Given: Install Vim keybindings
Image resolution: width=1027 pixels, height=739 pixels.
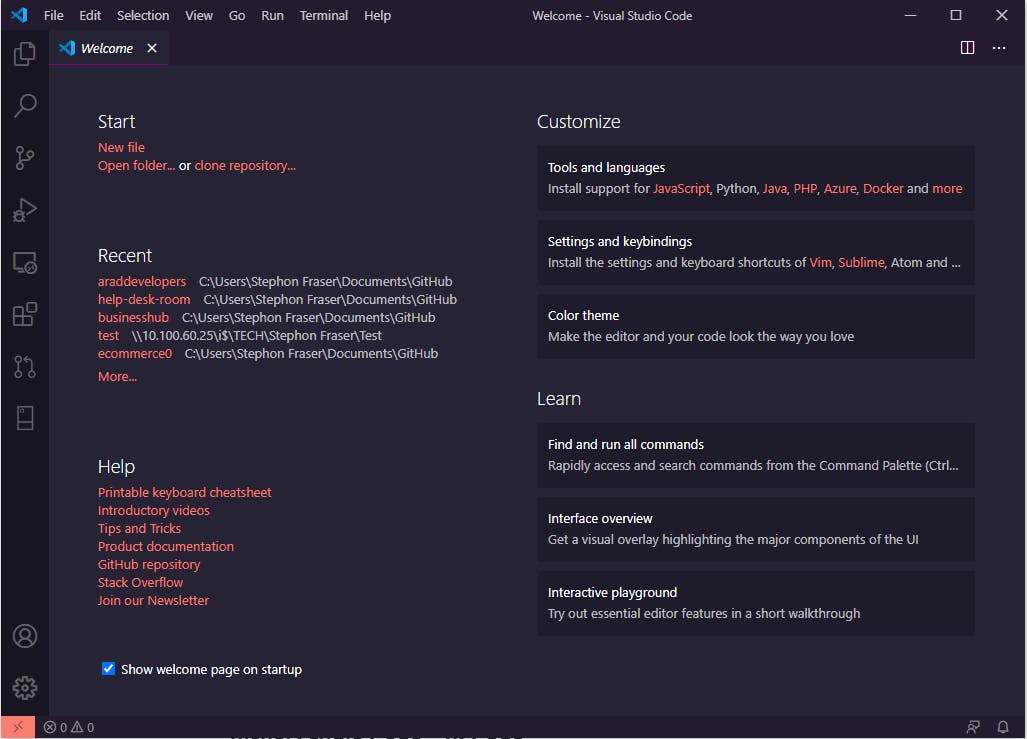Looking at the screenshot, I should click(x=820, y=263).
